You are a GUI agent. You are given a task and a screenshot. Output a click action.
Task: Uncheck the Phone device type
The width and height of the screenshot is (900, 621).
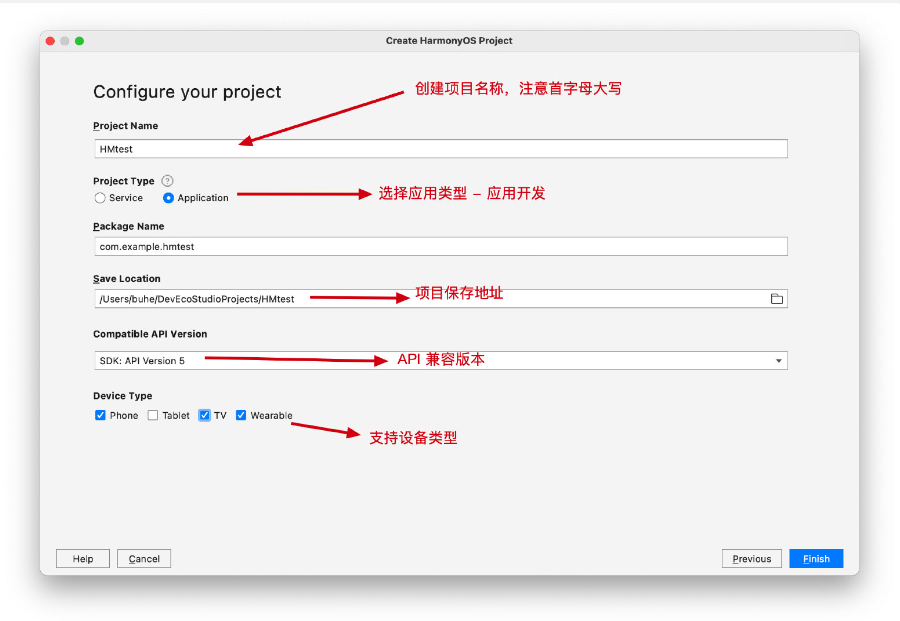100,415
